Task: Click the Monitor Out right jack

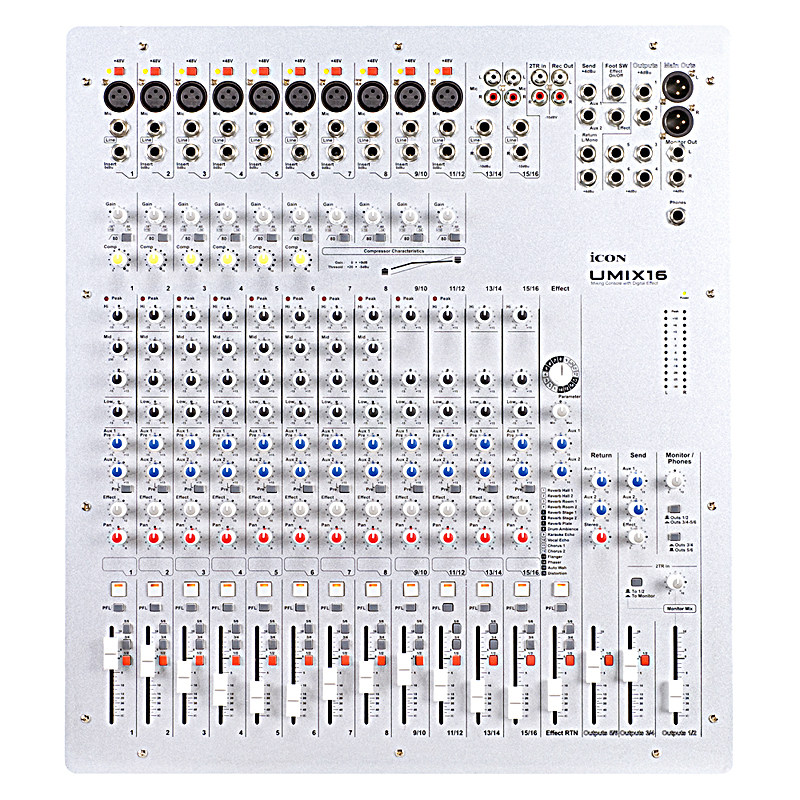Action: 677,177
